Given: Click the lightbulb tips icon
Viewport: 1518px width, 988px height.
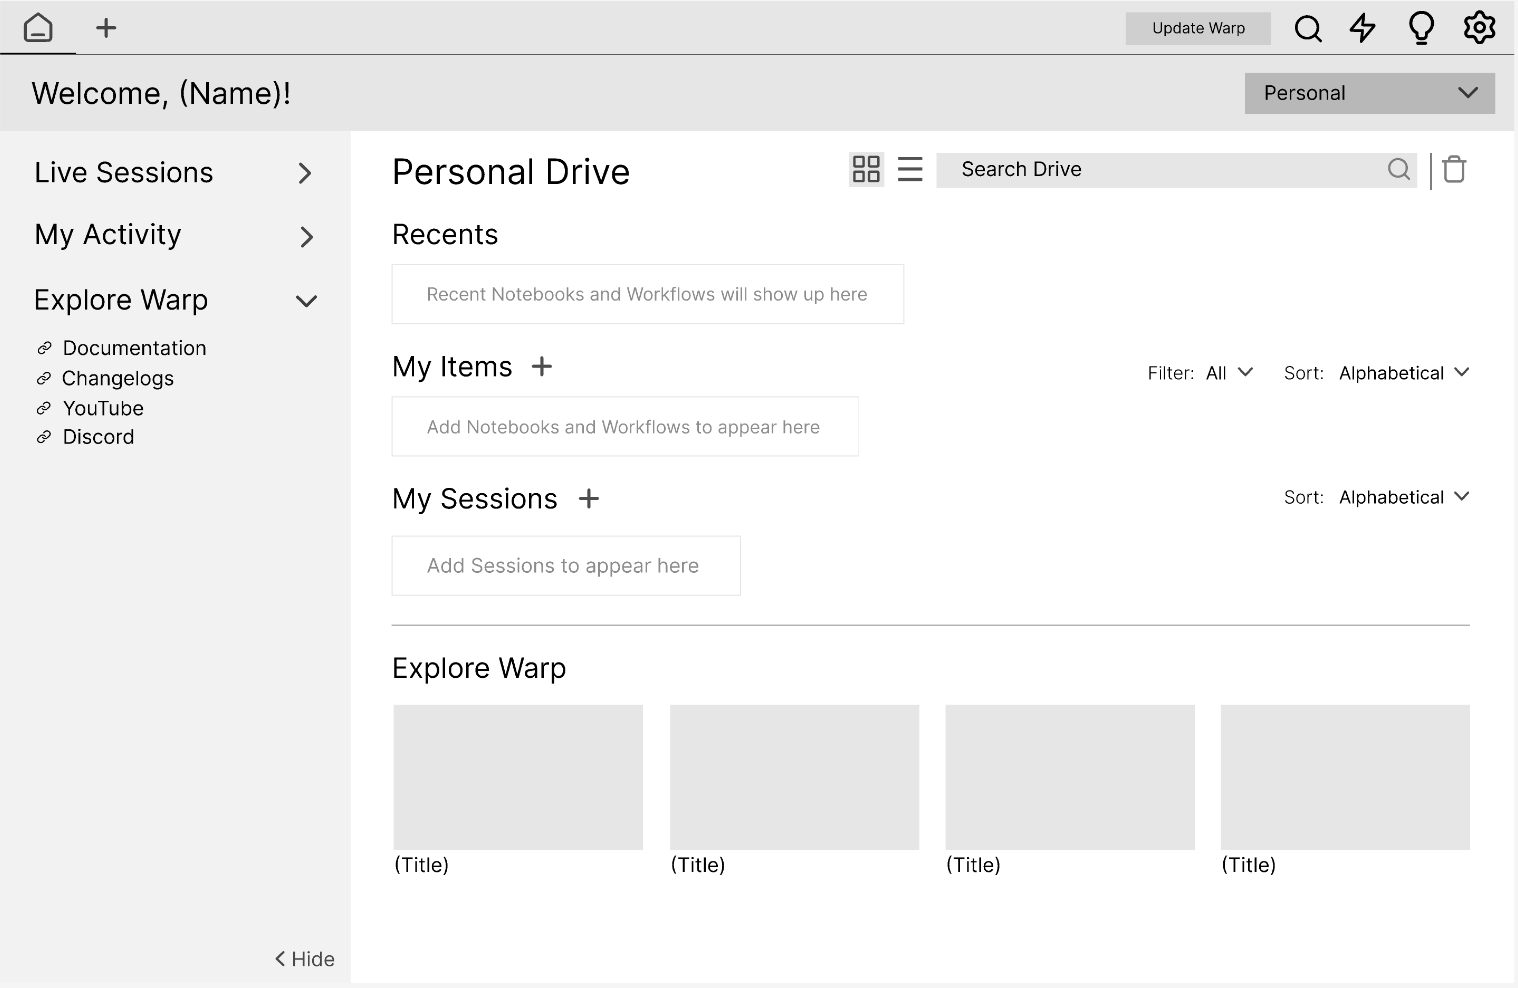Looking at the screenshot, I should (x=1421, y=28).
